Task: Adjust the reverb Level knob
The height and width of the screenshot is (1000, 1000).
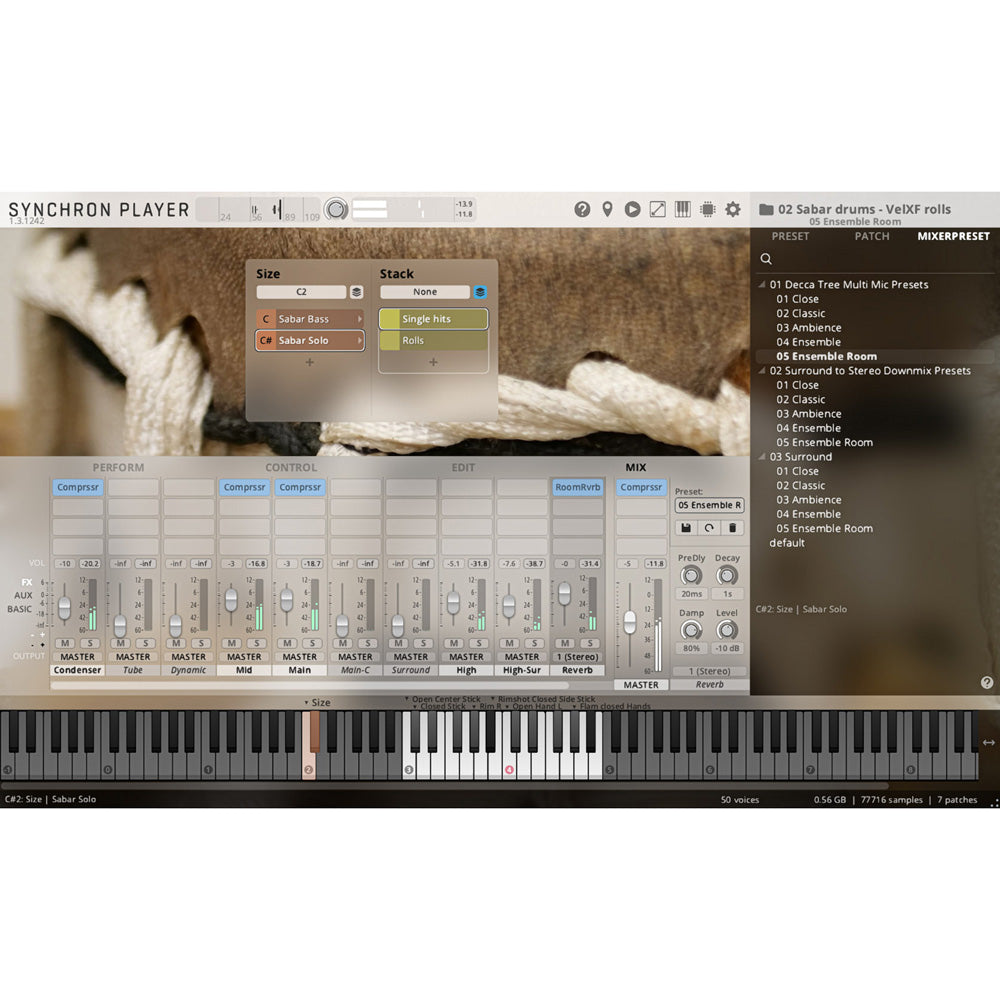Action: (727, 630)
